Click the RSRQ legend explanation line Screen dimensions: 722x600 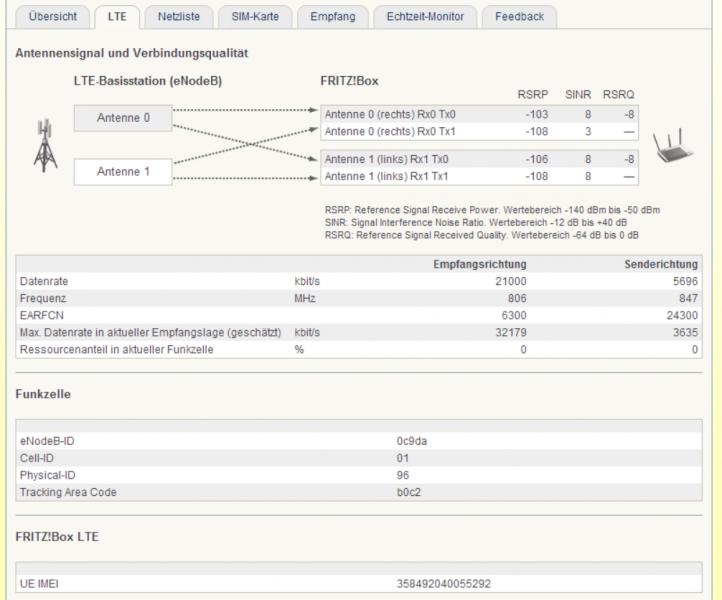(x=482, y=235)
